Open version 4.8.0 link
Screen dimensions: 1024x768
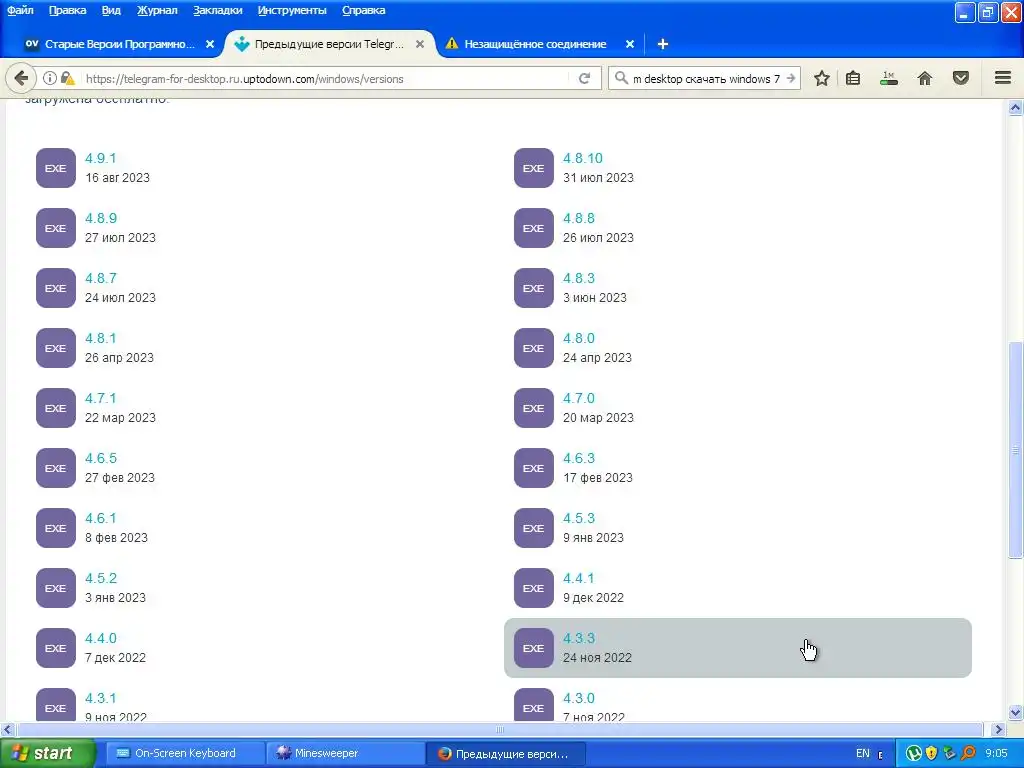[579, 338]
